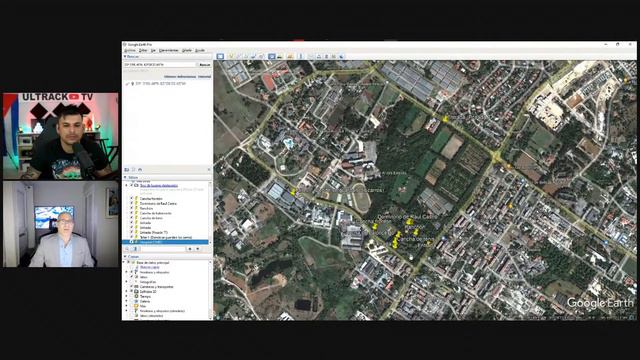Open the Historial link

click(x=204, y=76)
